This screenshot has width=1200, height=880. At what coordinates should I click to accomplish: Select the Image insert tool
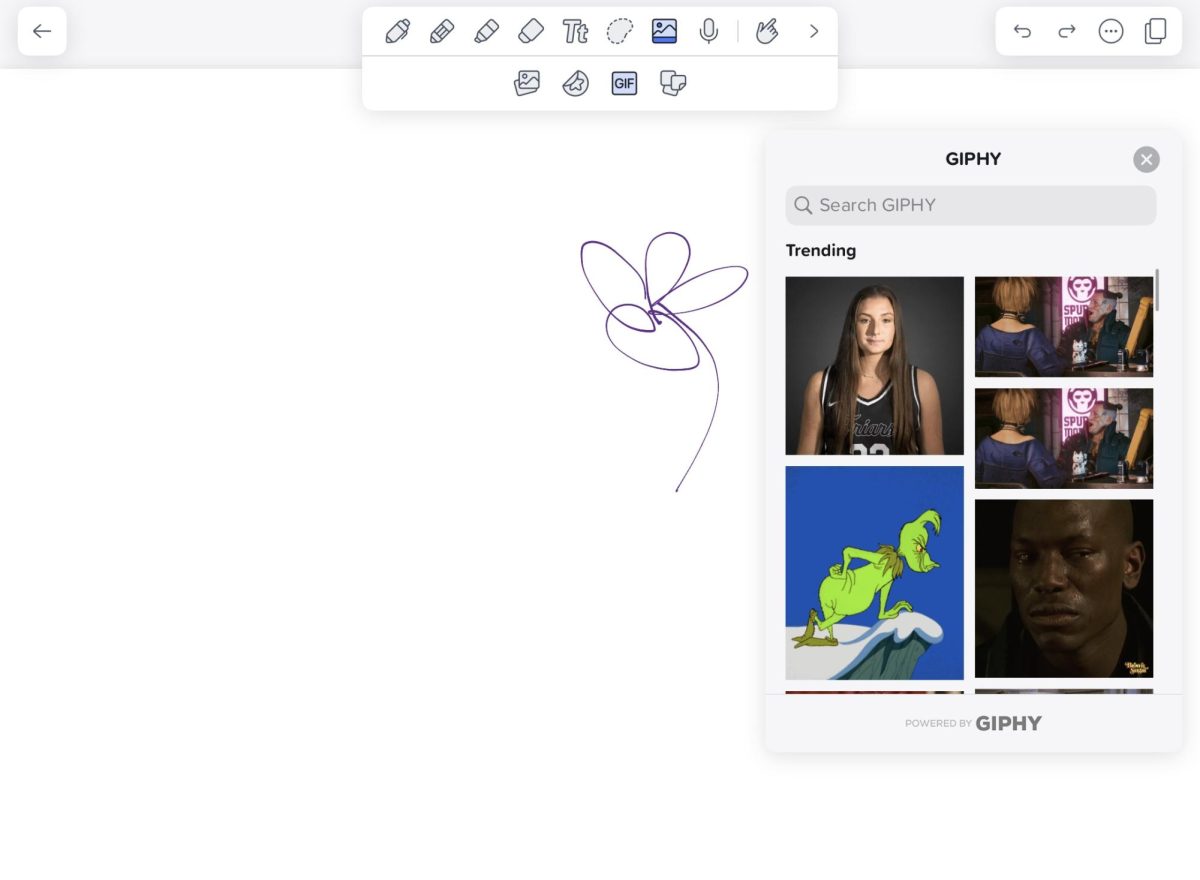point(664,31)
